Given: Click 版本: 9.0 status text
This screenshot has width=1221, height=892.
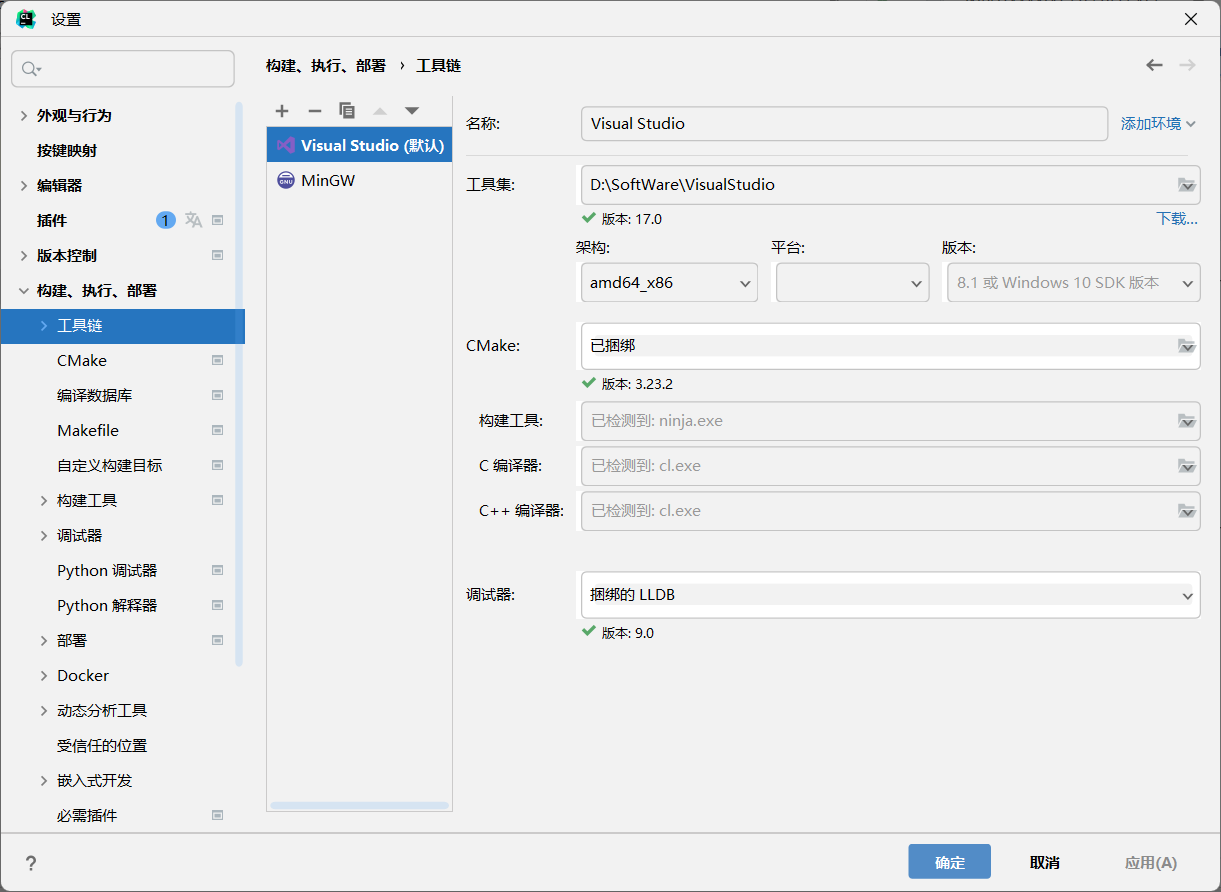Looking at the screenshot, I should click(x=627, y=633).
